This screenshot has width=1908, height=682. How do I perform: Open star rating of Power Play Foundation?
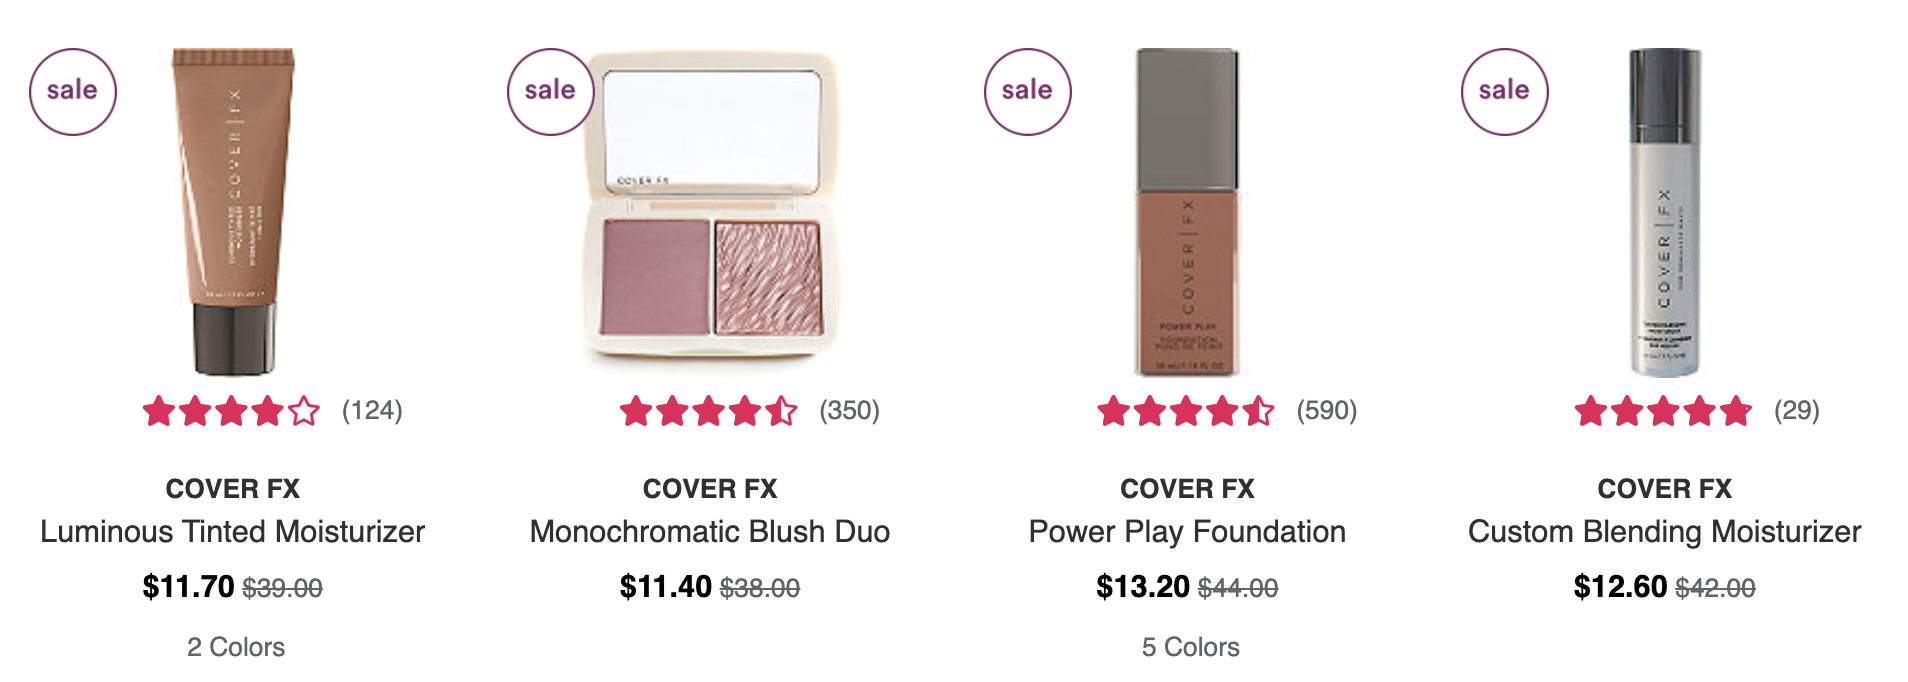(1185, 411)
